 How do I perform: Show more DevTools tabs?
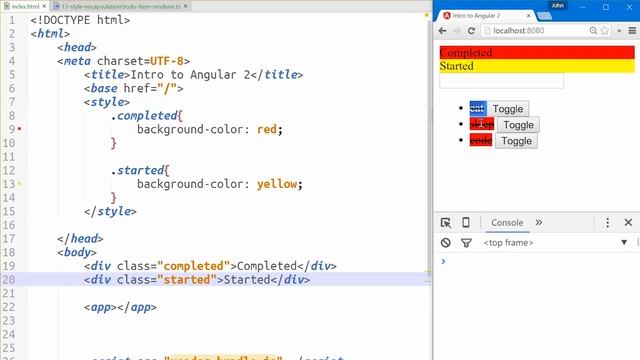pos(539,222)
